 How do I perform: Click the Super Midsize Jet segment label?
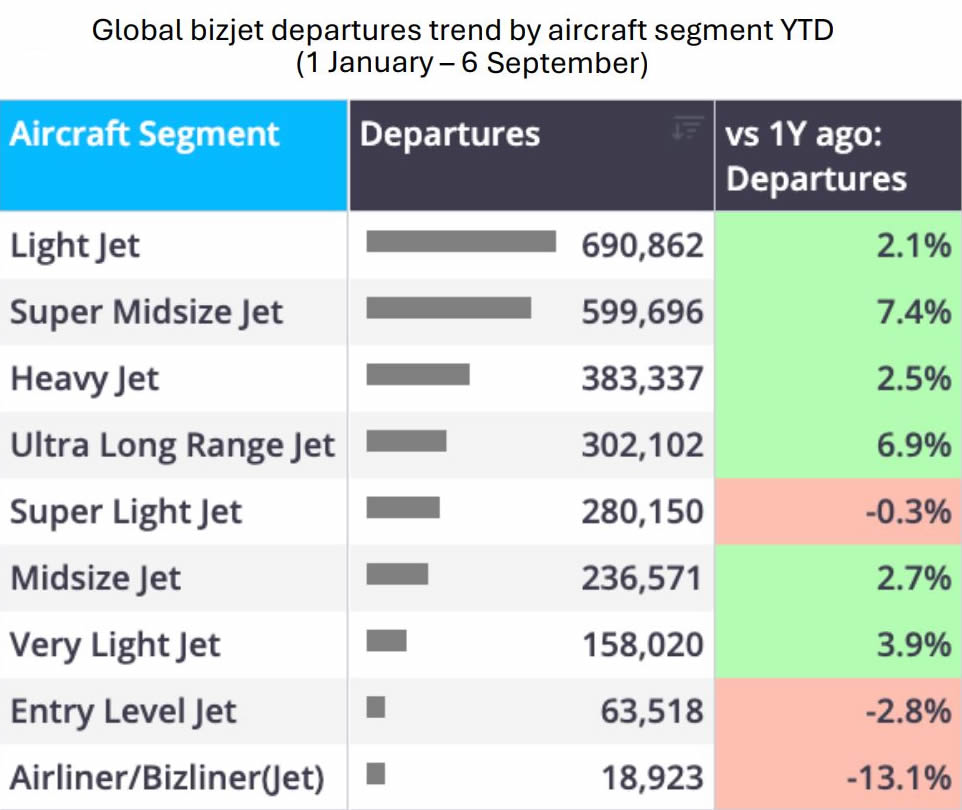146,312
